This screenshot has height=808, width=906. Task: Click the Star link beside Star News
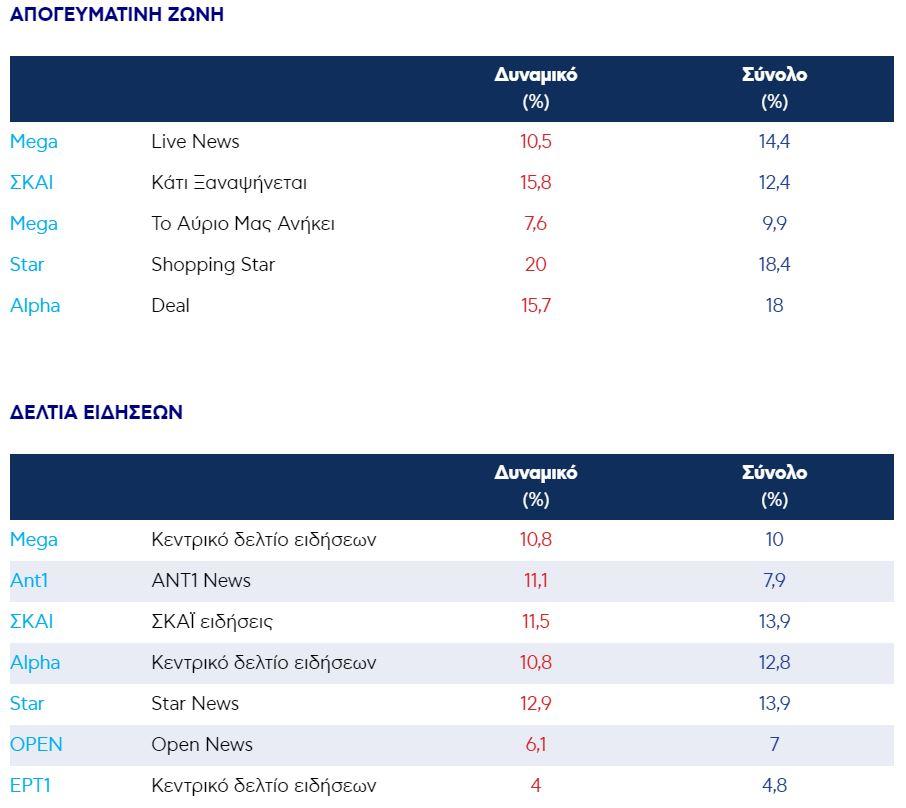click(x=27, y=704)
